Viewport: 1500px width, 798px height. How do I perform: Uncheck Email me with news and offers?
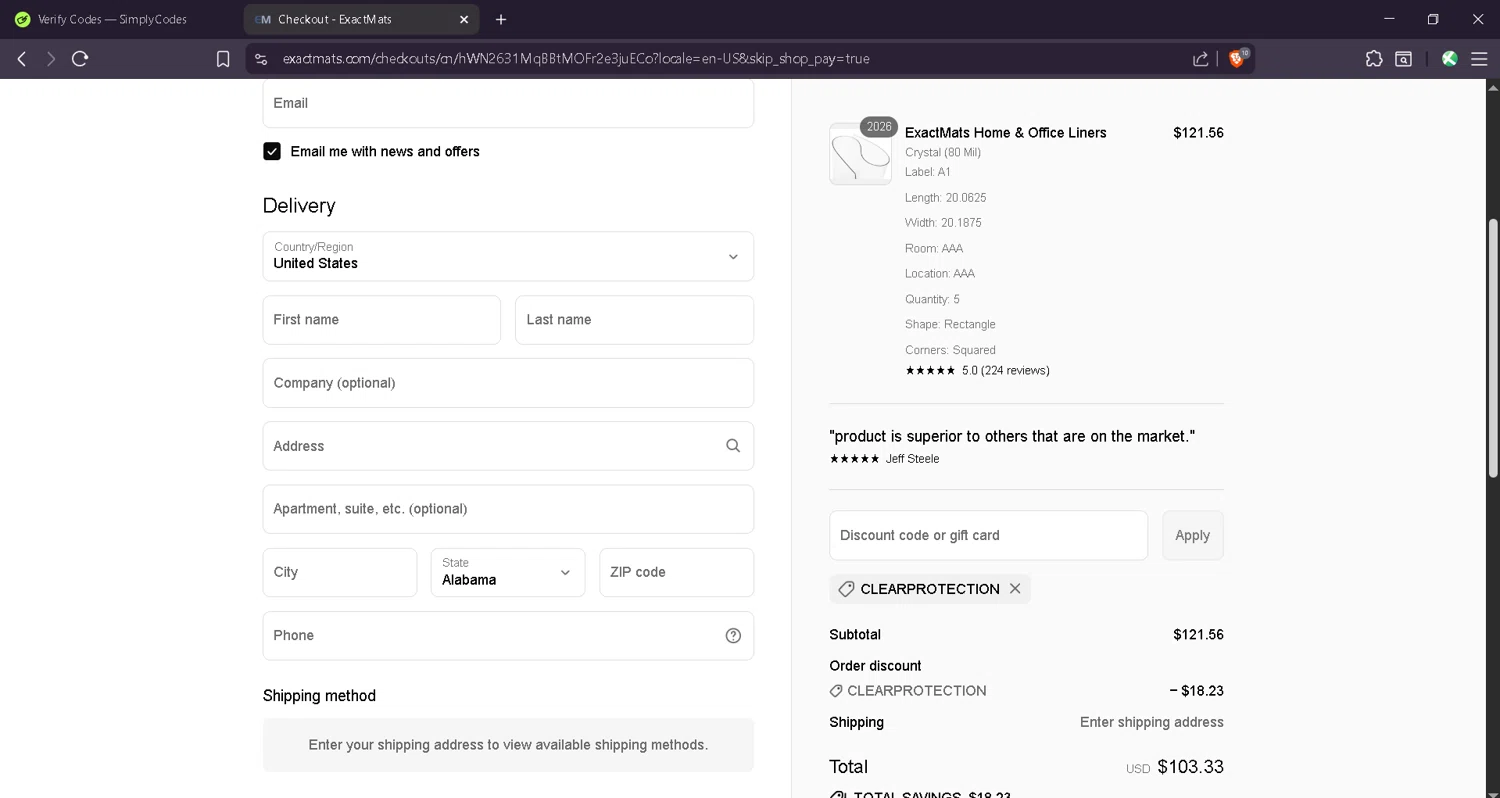[x=272, y=151]
